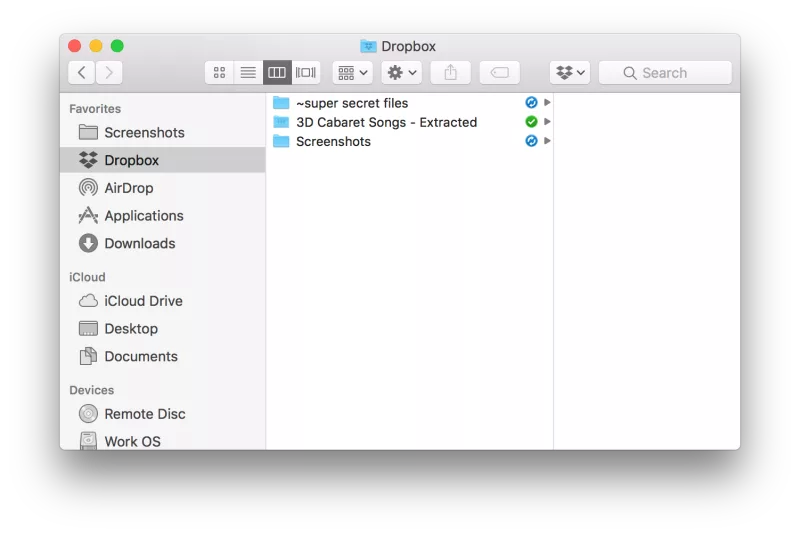800x535 pixels.
Task: Minimize the window with the yellow button
Action: (96, 46)
